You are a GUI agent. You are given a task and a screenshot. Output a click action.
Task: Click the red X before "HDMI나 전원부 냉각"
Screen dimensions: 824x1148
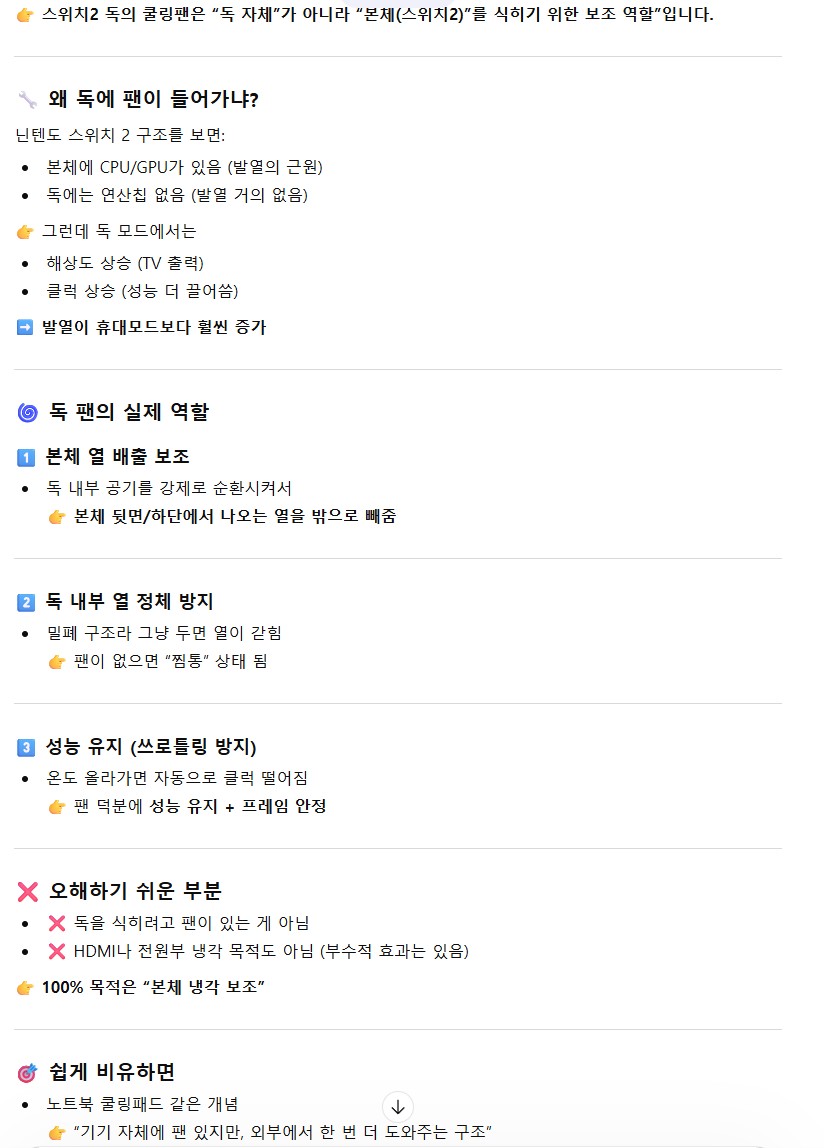point(57,951)
